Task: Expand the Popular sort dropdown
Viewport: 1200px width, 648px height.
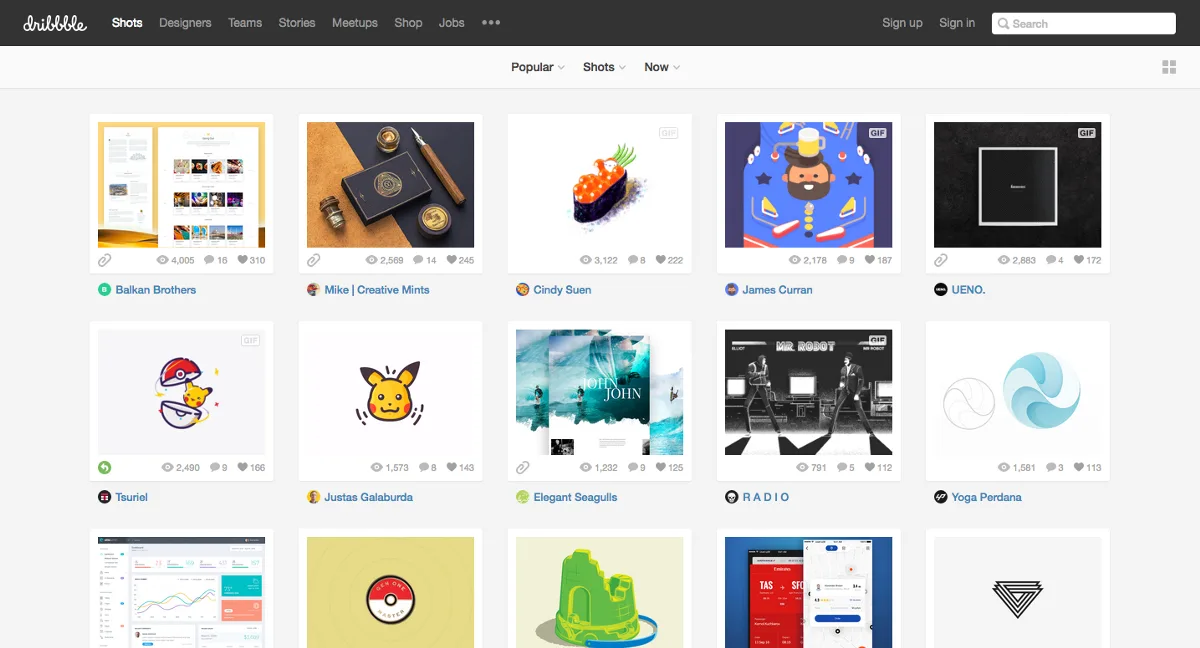Action: click(x=538, y=67)
